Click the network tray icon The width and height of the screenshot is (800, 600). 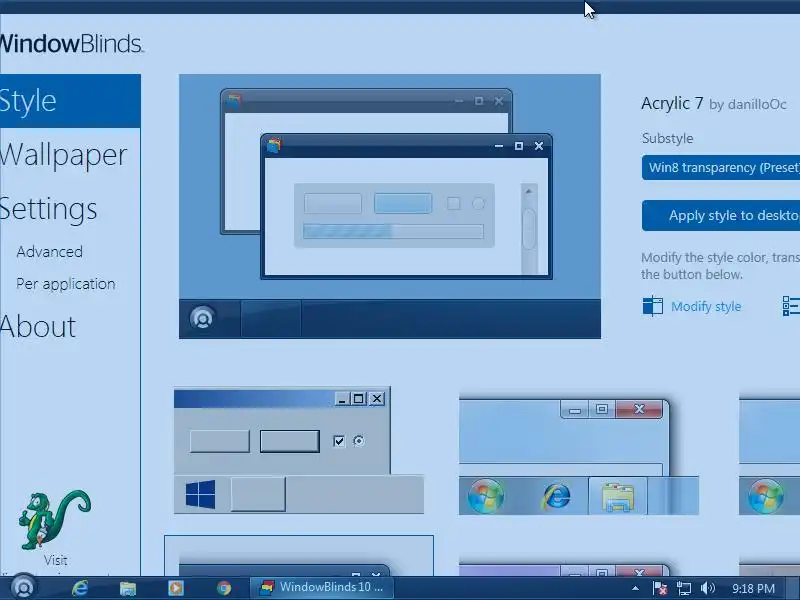(x=684, y=588)
